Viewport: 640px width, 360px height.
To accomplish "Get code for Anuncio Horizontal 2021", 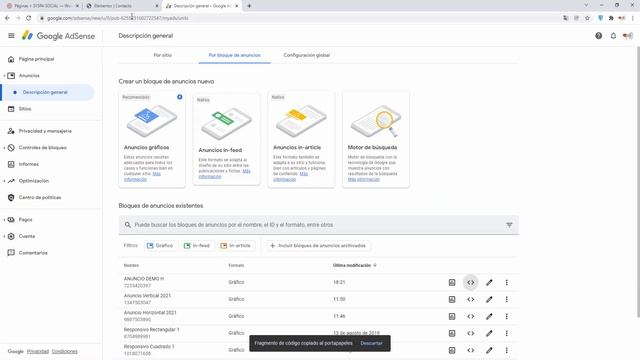I will point(471,316).
